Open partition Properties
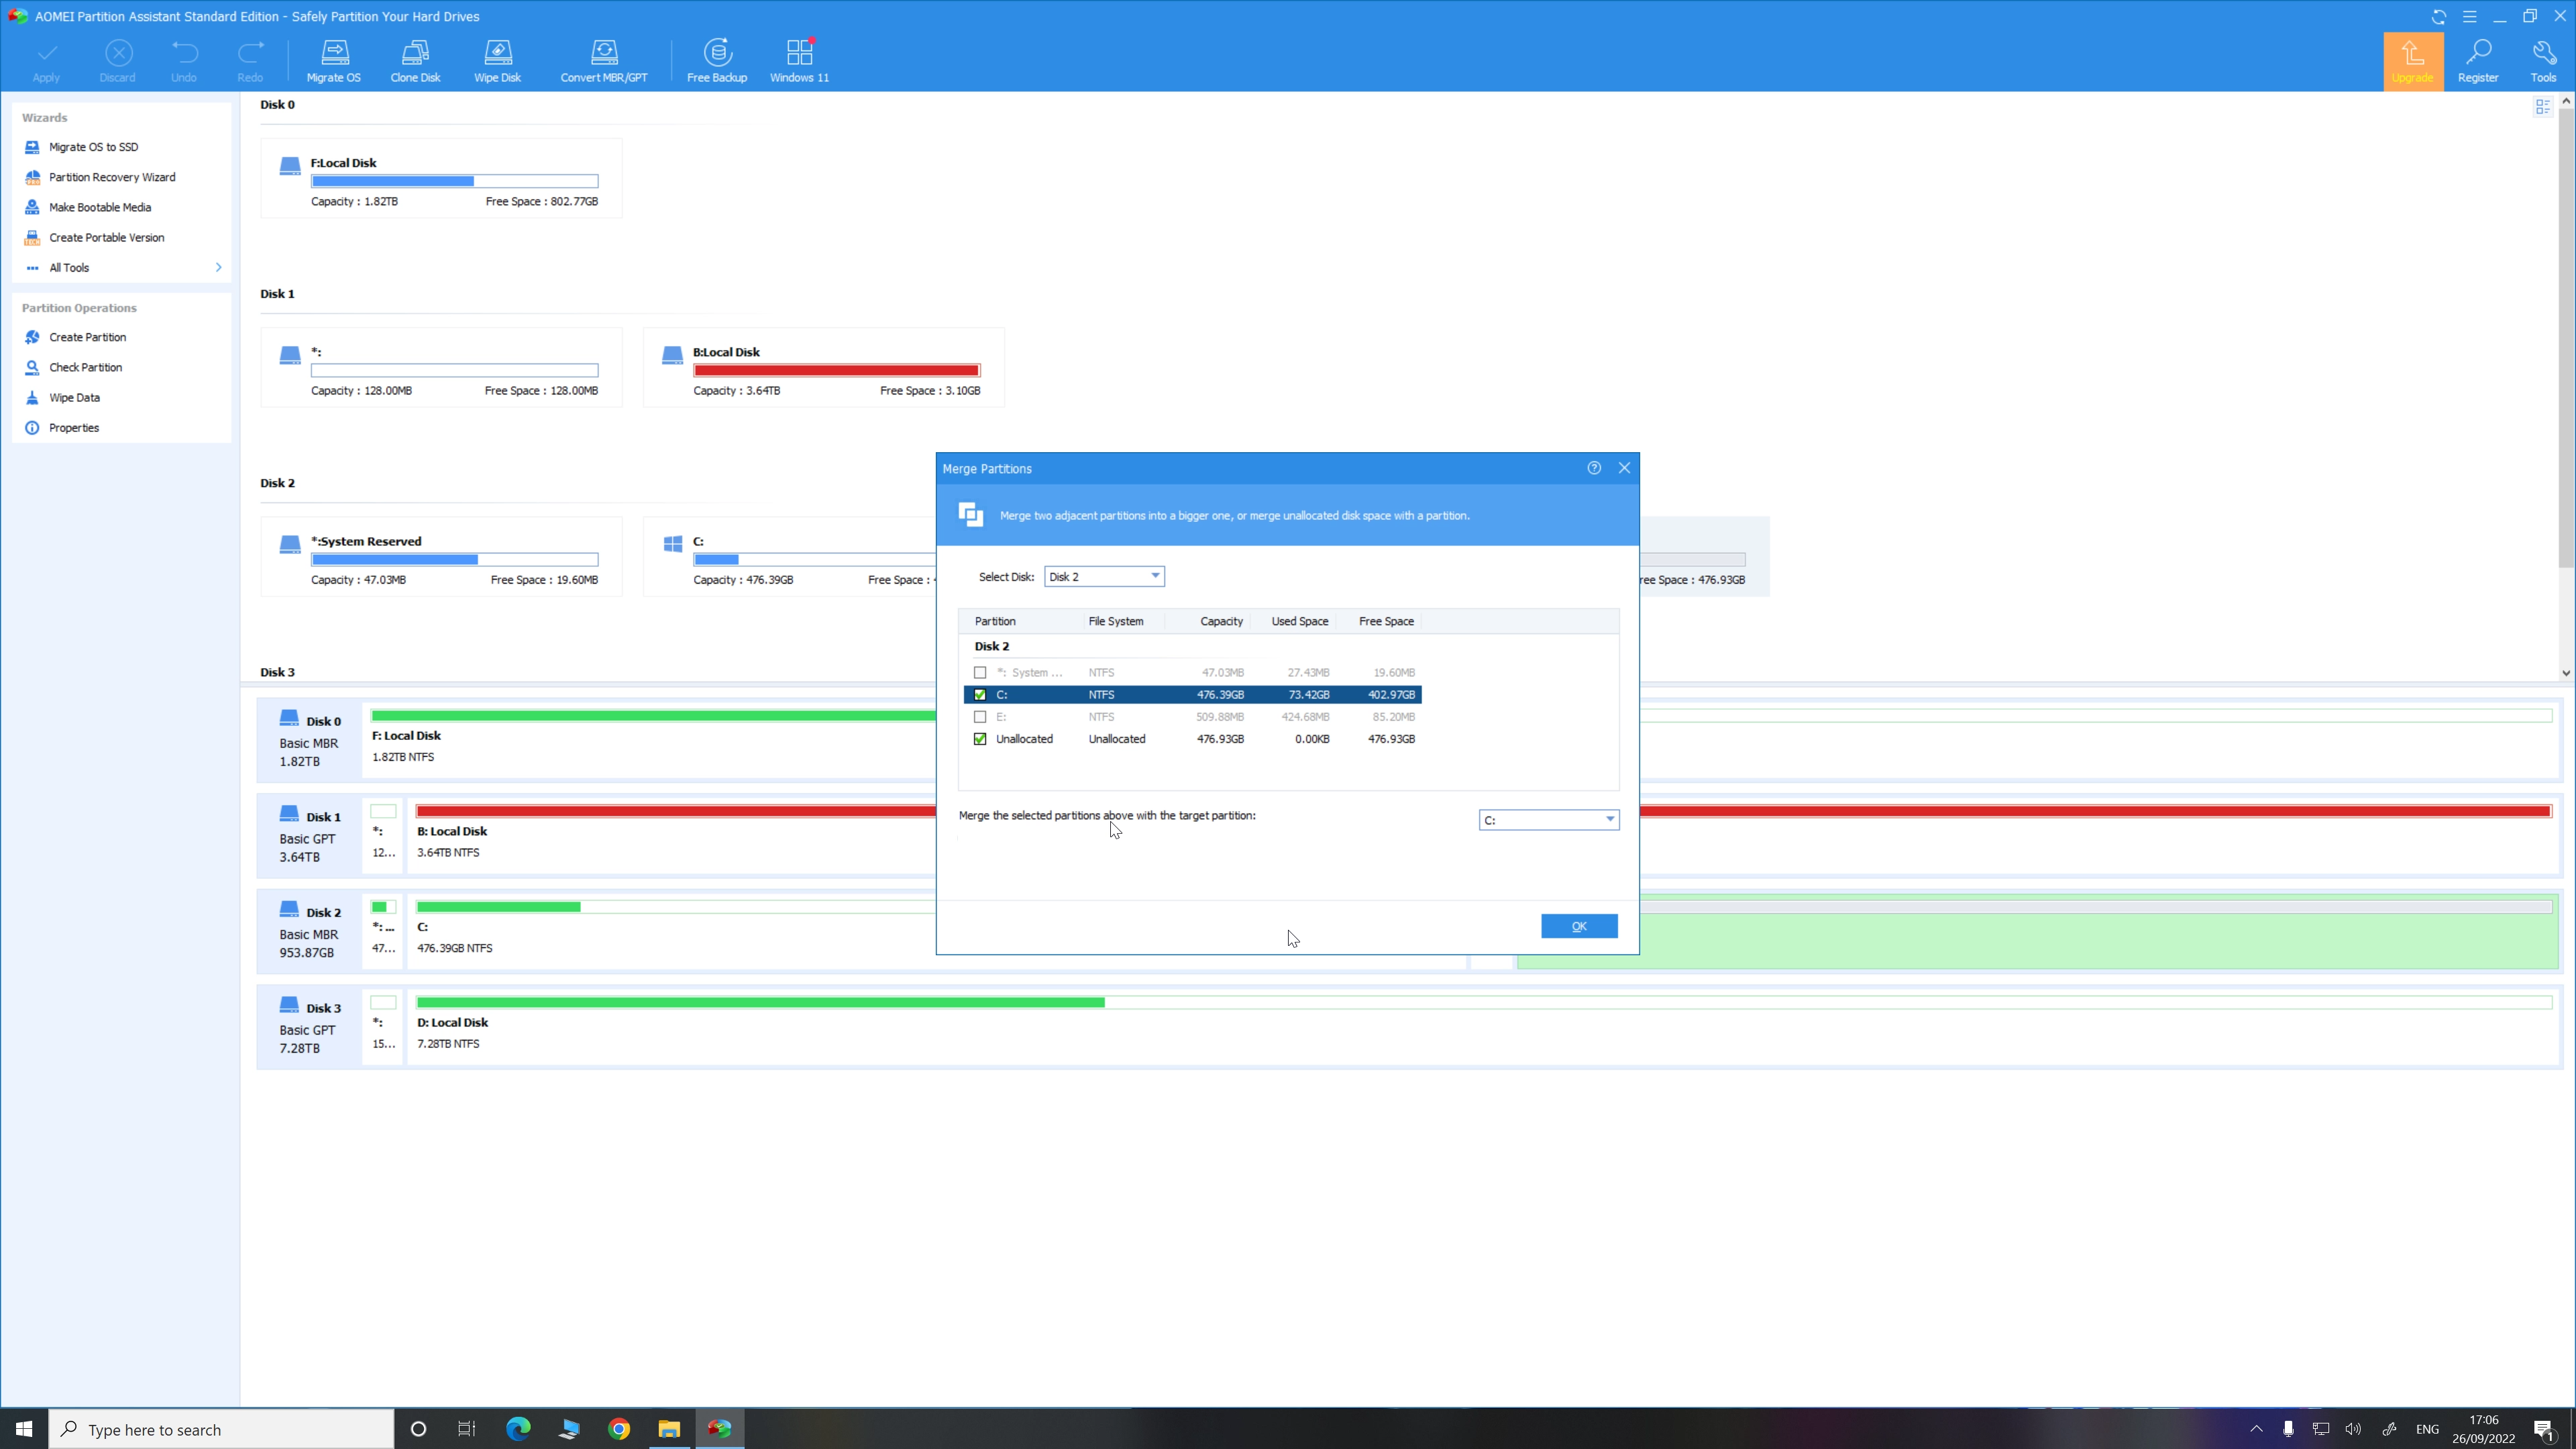Image resolution: width=2576 pixels, height=1449 pixels. tap(74, 427)
